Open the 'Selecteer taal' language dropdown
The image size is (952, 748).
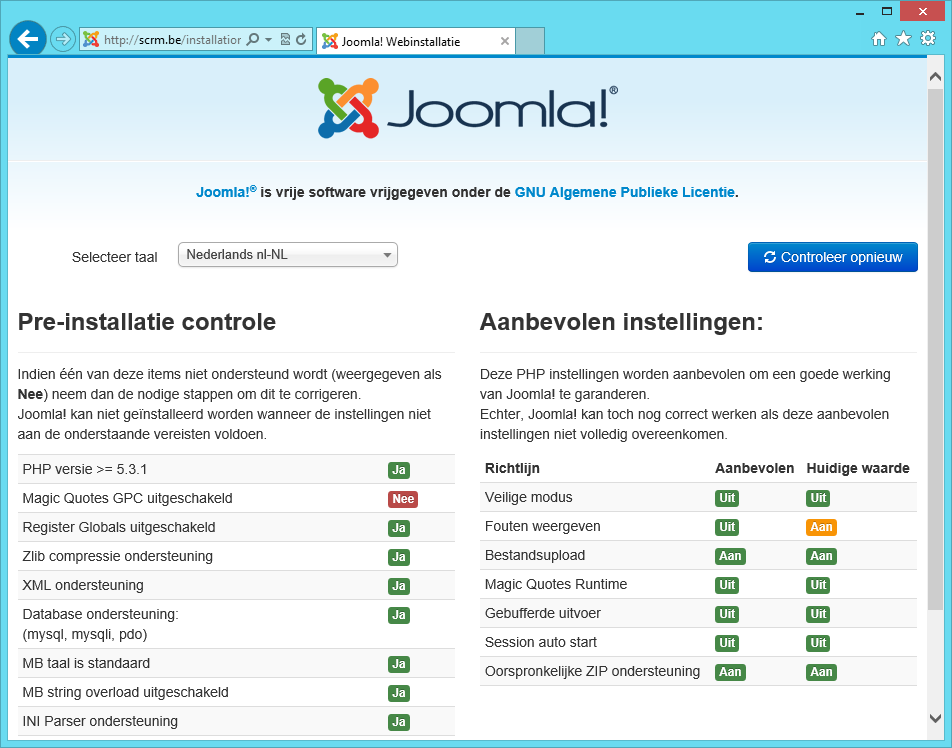click(288, 255)
